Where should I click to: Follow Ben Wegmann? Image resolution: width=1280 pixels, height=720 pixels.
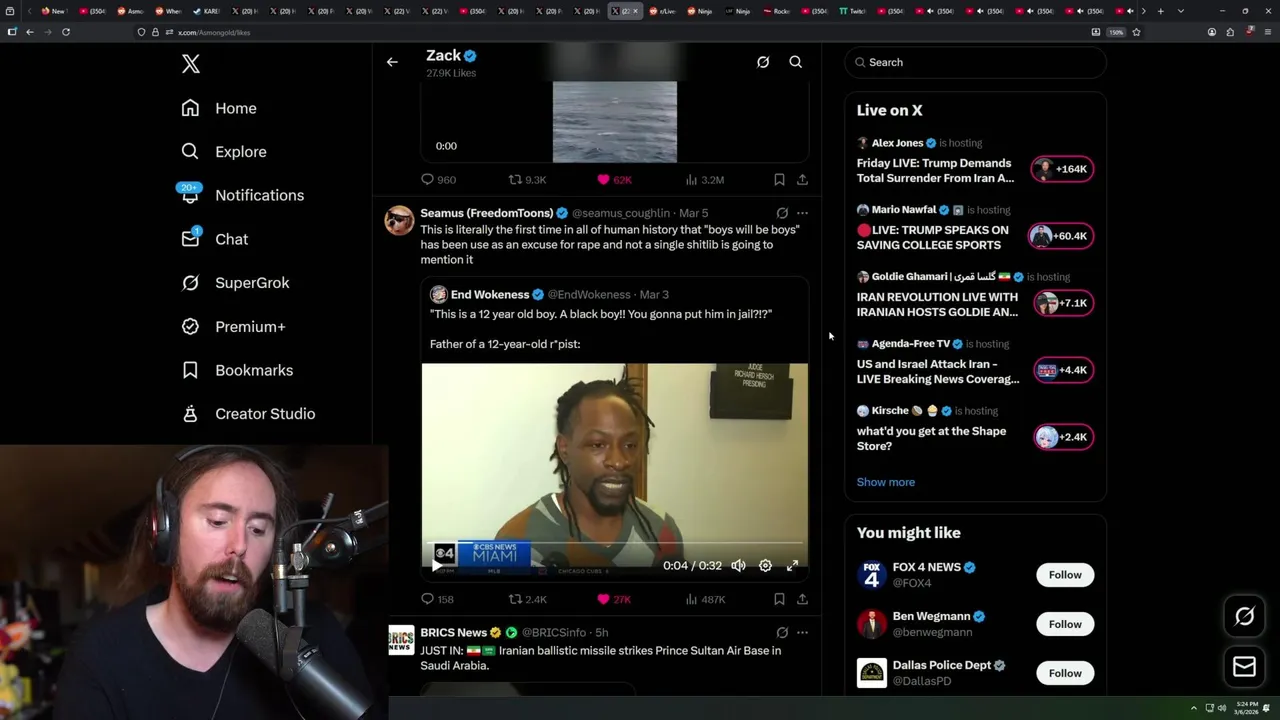[1065, 624]
